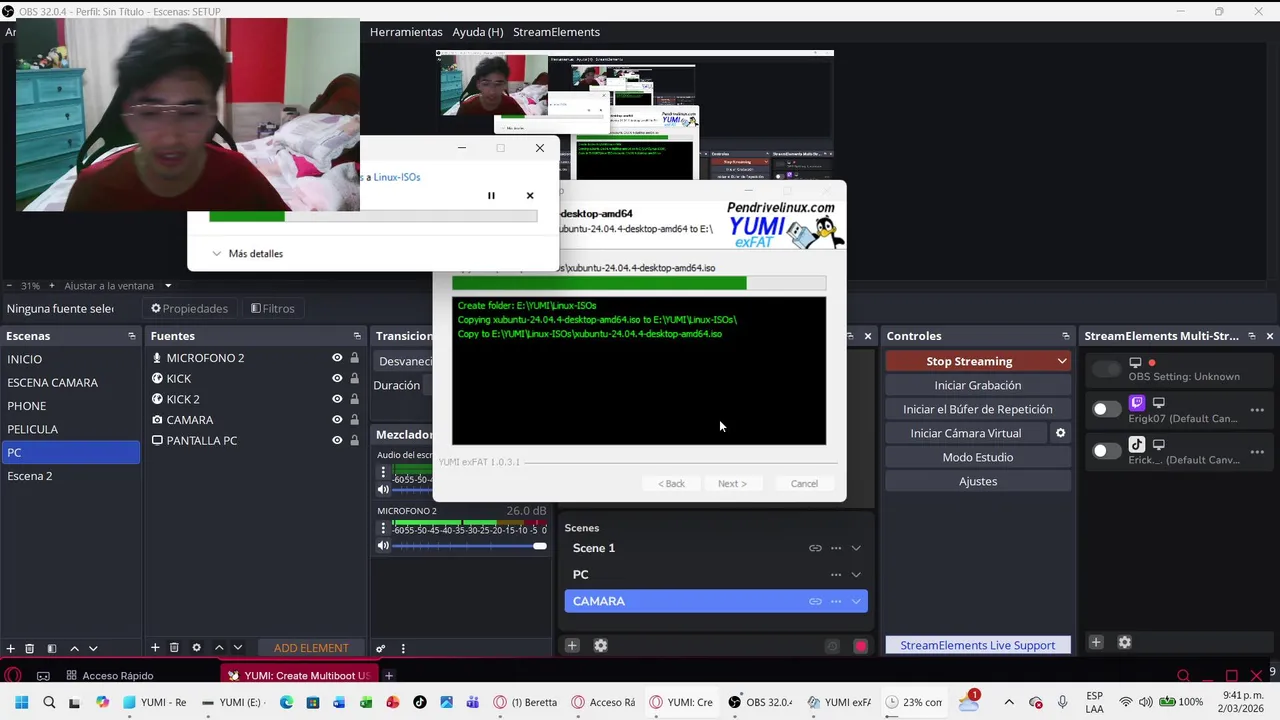Open Multi-Stream panel settings gear
The height and width of the screenshot is (720, 1280).
point(1124,642)
